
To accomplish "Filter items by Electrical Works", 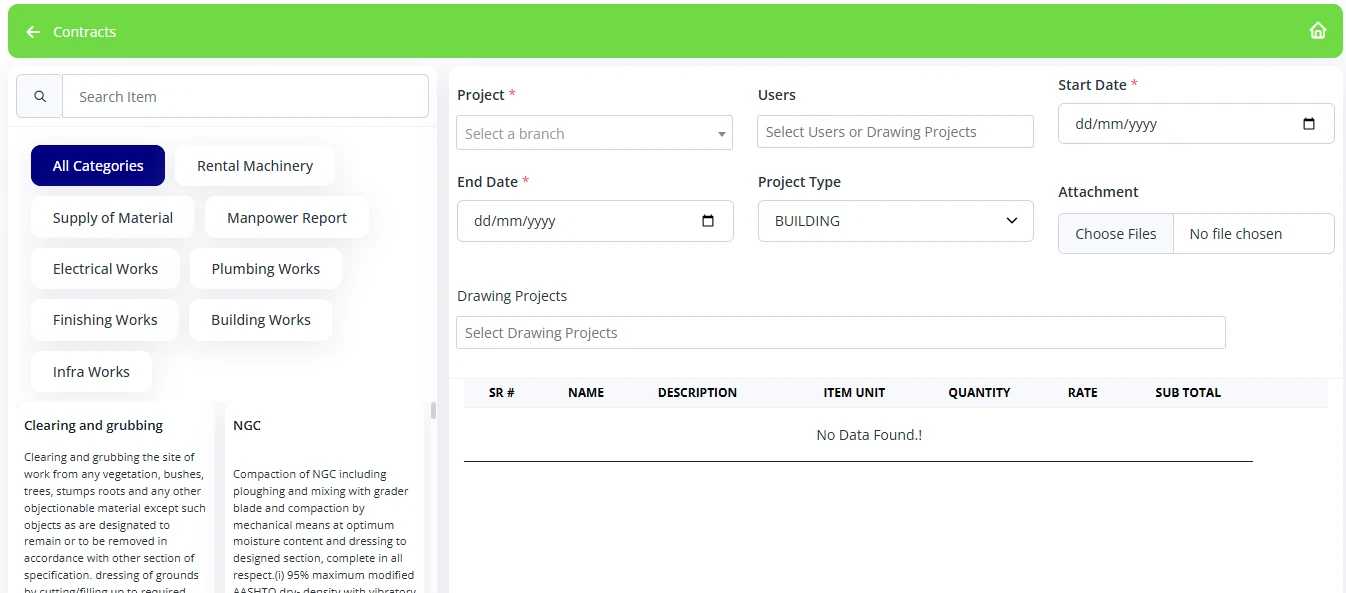I will pyautogui.click(x=105, y=269).
